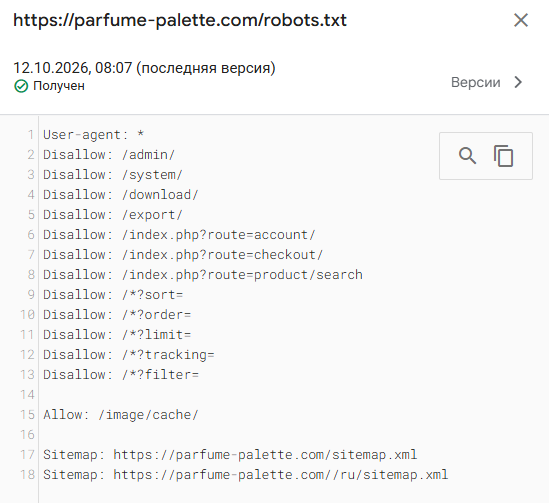Click line with route=account/
The width and height of the screenshot is (549, 503).
[x=179, y=235]
